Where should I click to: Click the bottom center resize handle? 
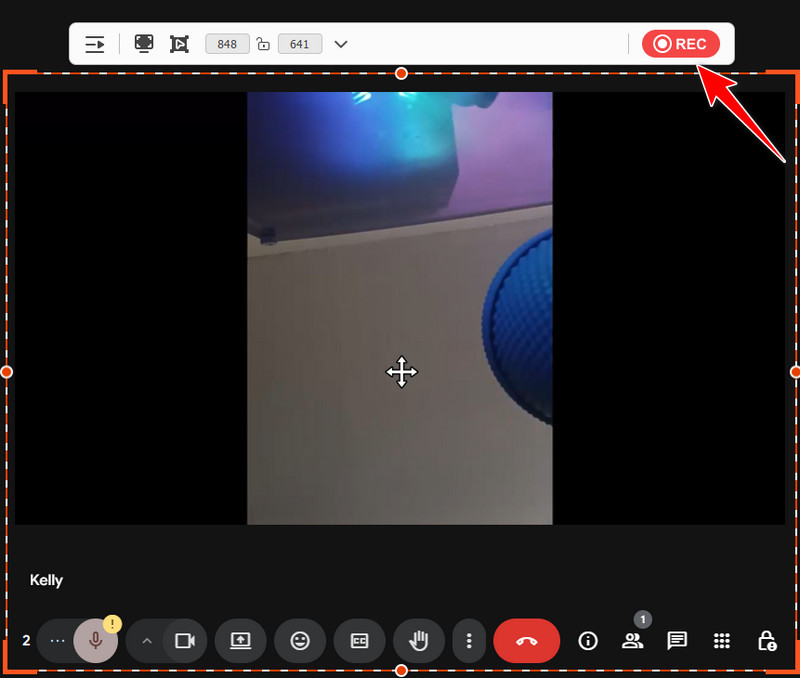click(x=401, y=670)
